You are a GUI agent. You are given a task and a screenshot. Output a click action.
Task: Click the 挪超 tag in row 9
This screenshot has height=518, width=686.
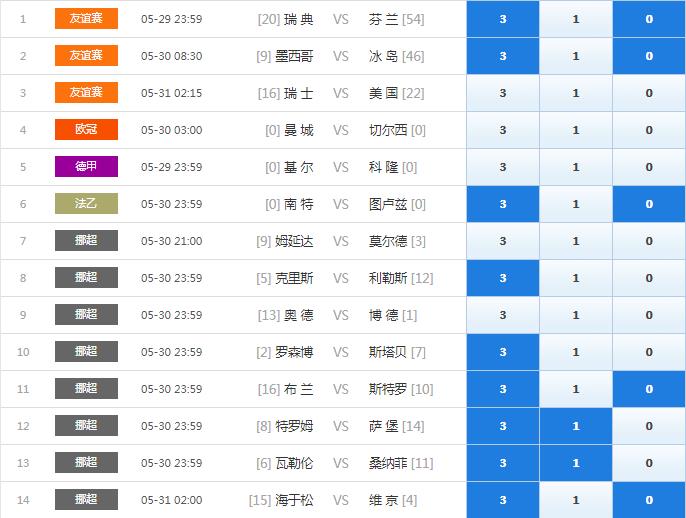[86, 315]
